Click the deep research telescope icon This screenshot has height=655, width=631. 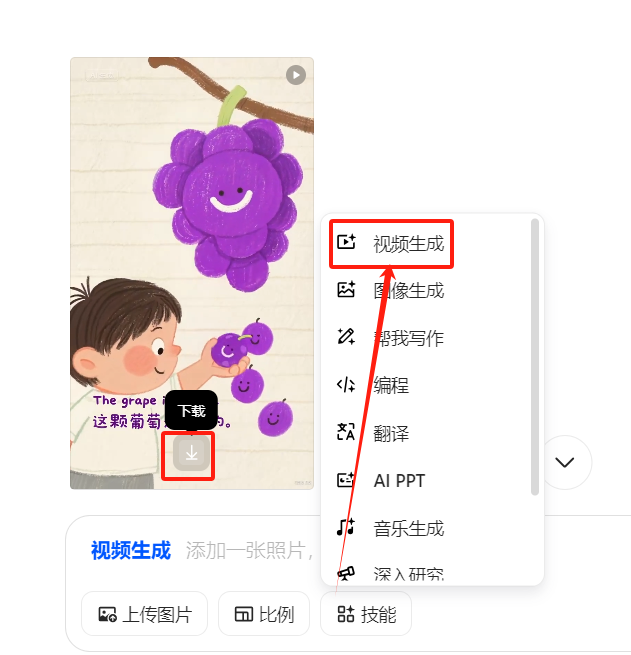tap(346, 573)
